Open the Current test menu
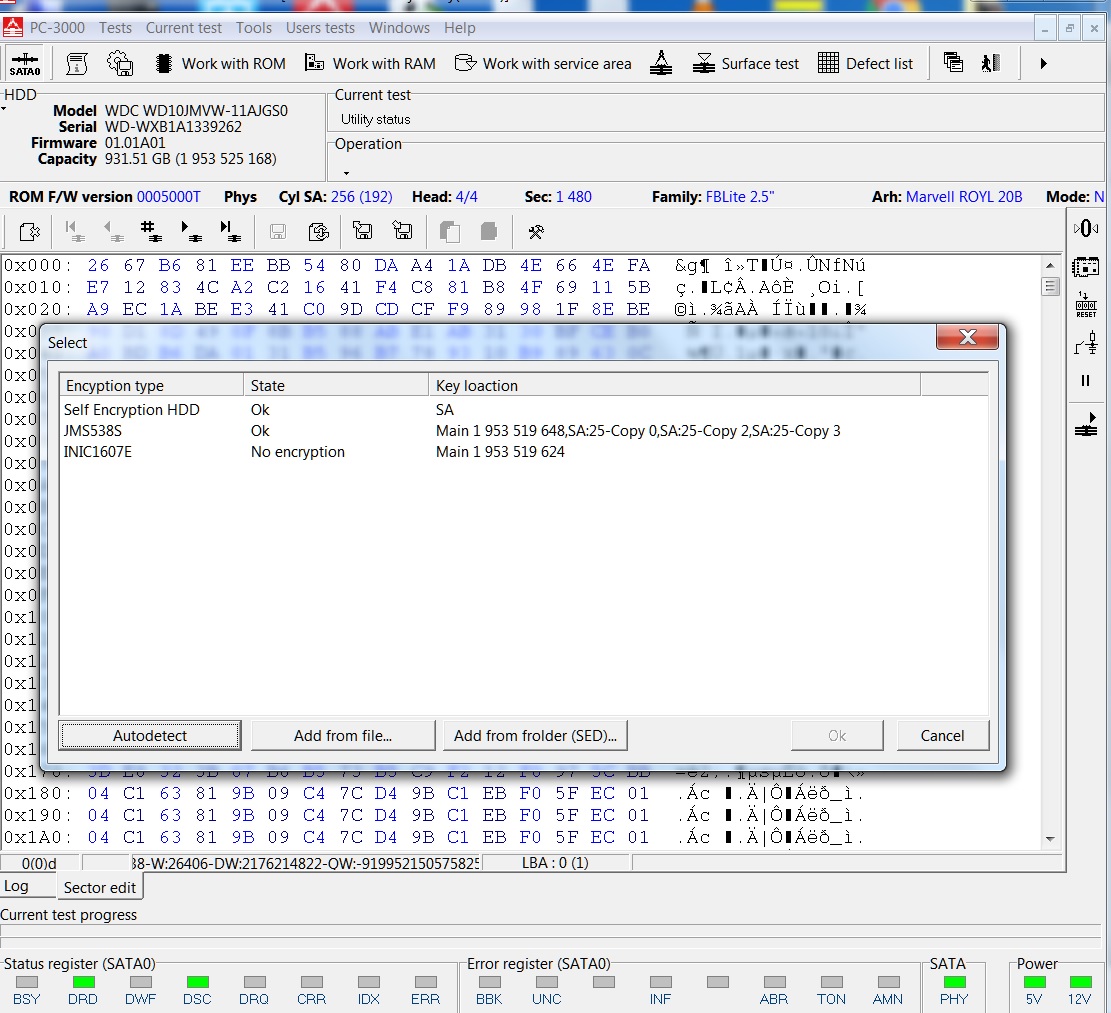The height and width of the screenshot is (1013, 1111). click(184, 28)
